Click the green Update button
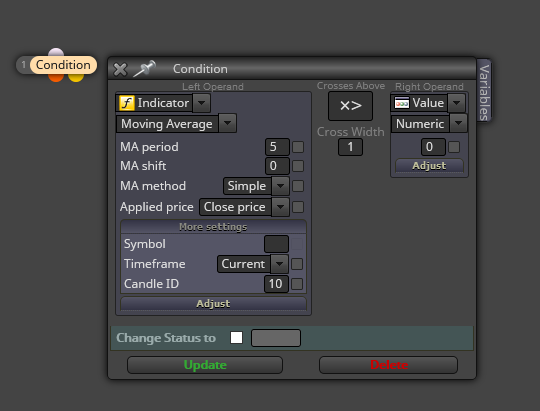 (205, 365)
